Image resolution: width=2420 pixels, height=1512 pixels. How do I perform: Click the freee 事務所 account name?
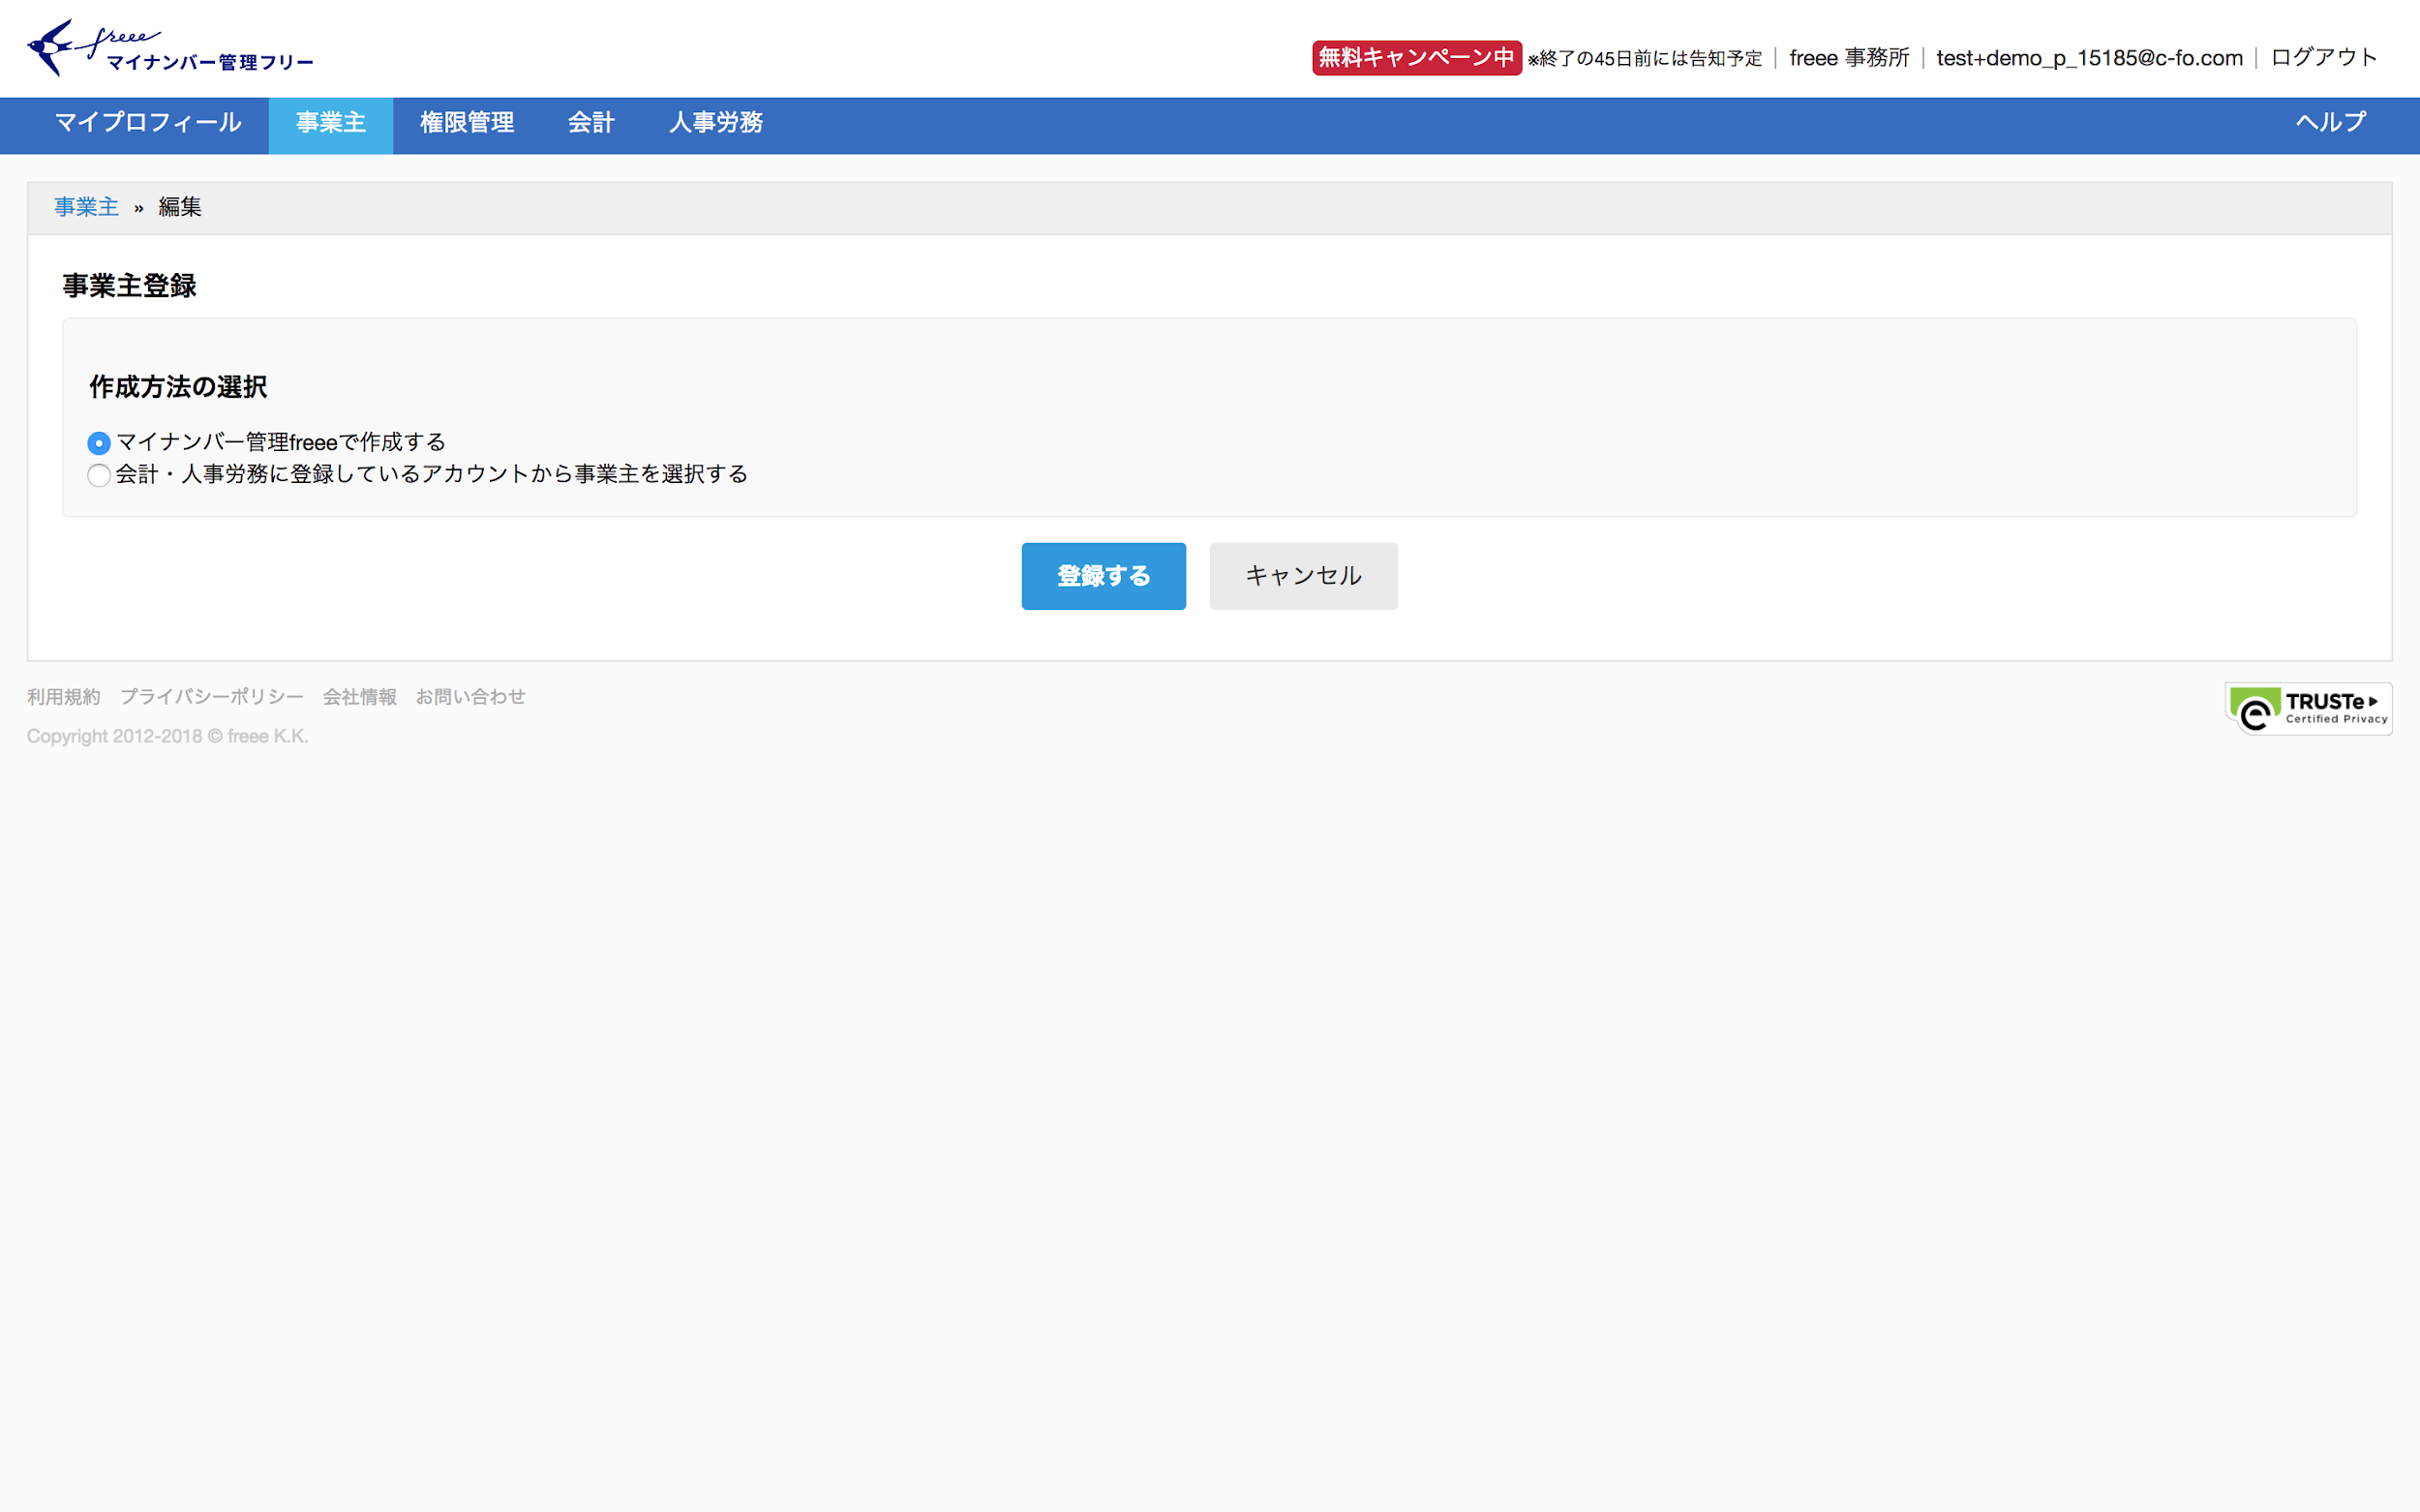point(1849,58)
